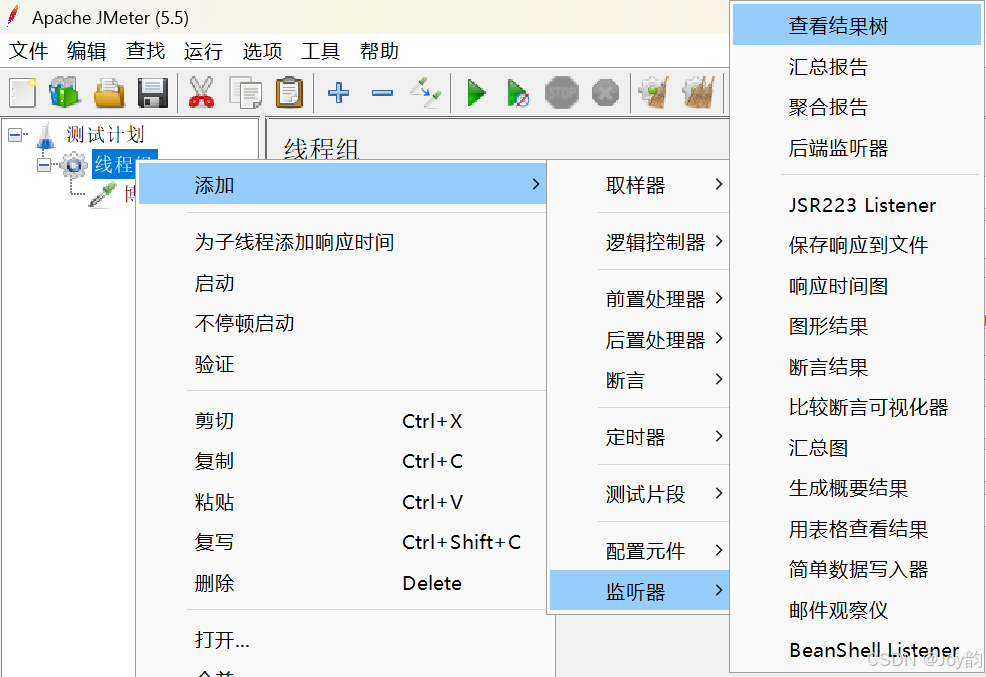Expand all with the blue plus icon
986x677 pixels.
tap(338, 93)
